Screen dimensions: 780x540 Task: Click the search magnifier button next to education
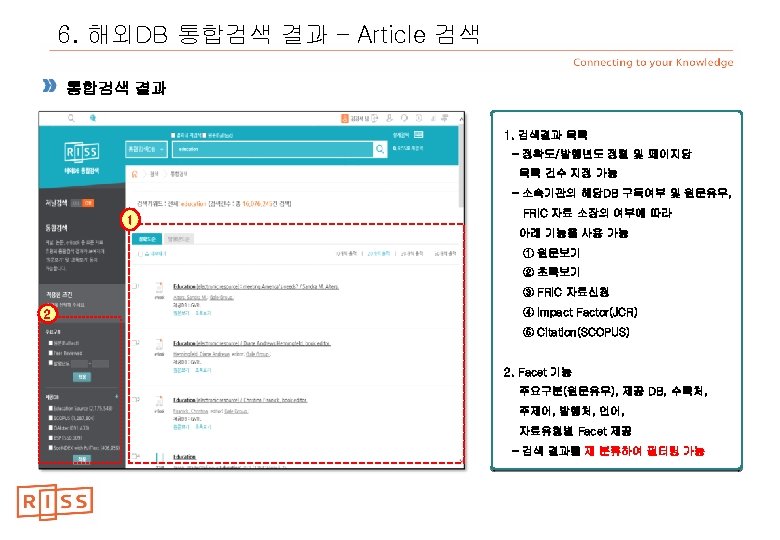[x=380, y=149]
